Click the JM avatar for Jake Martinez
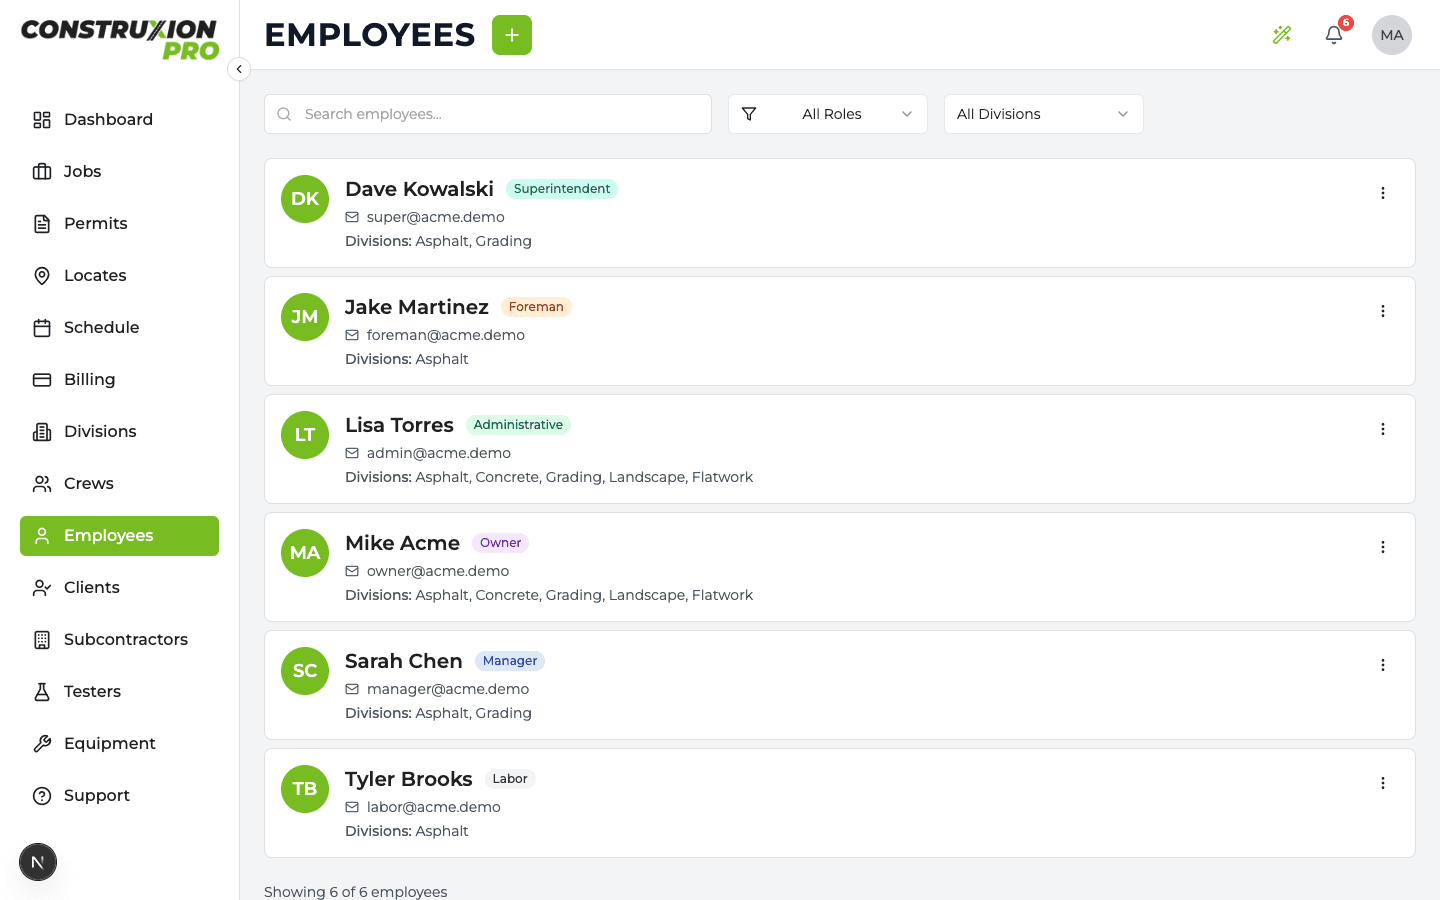 [x=305, y=317]
